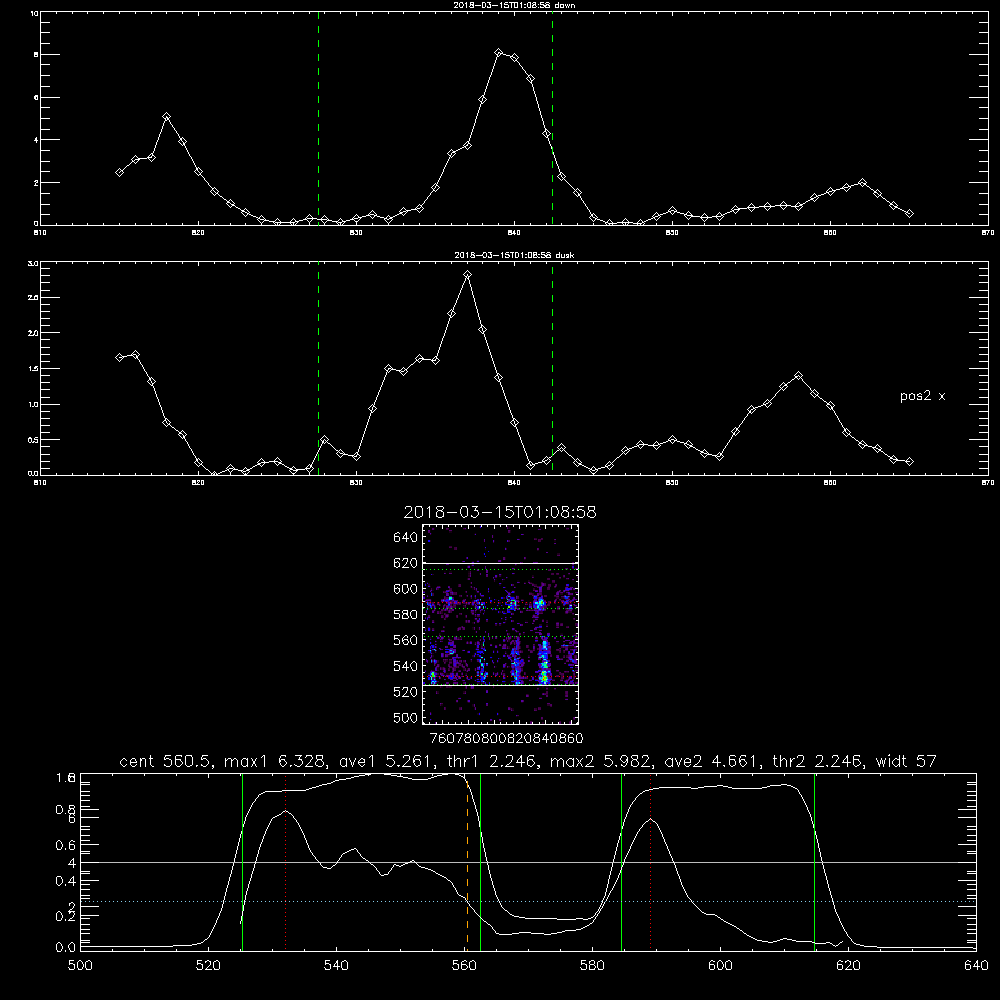Click the dusk plot title text

point(514,255)
